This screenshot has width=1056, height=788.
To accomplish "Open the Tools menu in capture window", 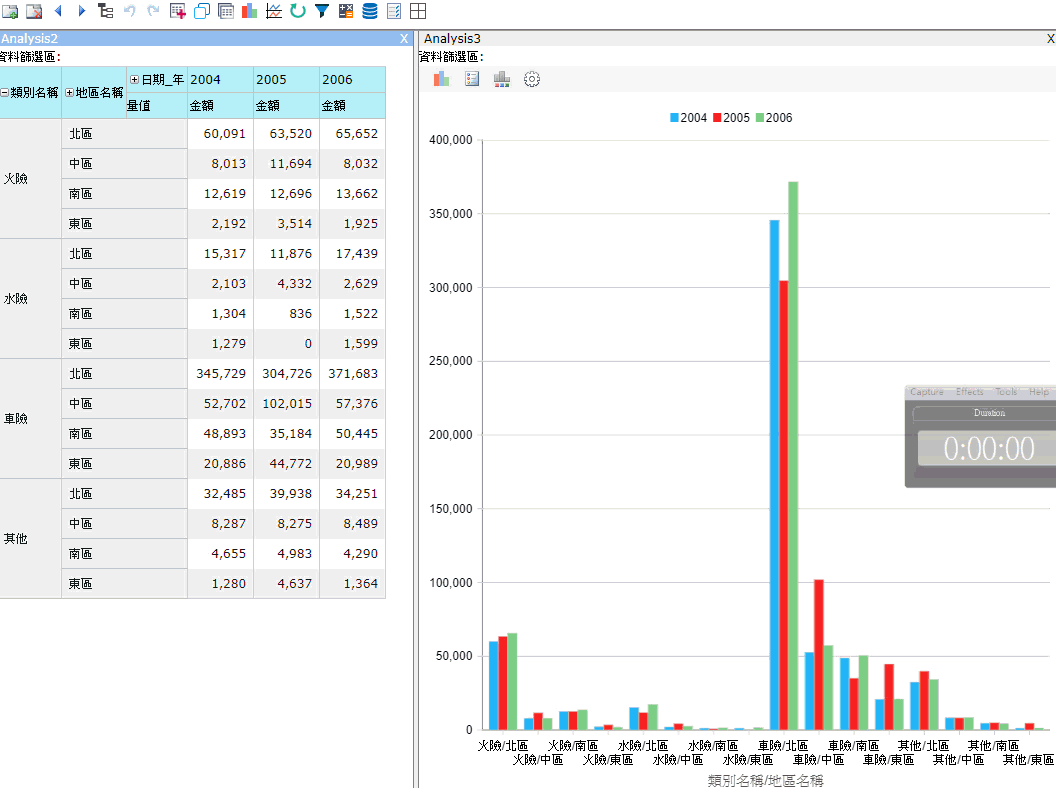I will click(1005, 392).
